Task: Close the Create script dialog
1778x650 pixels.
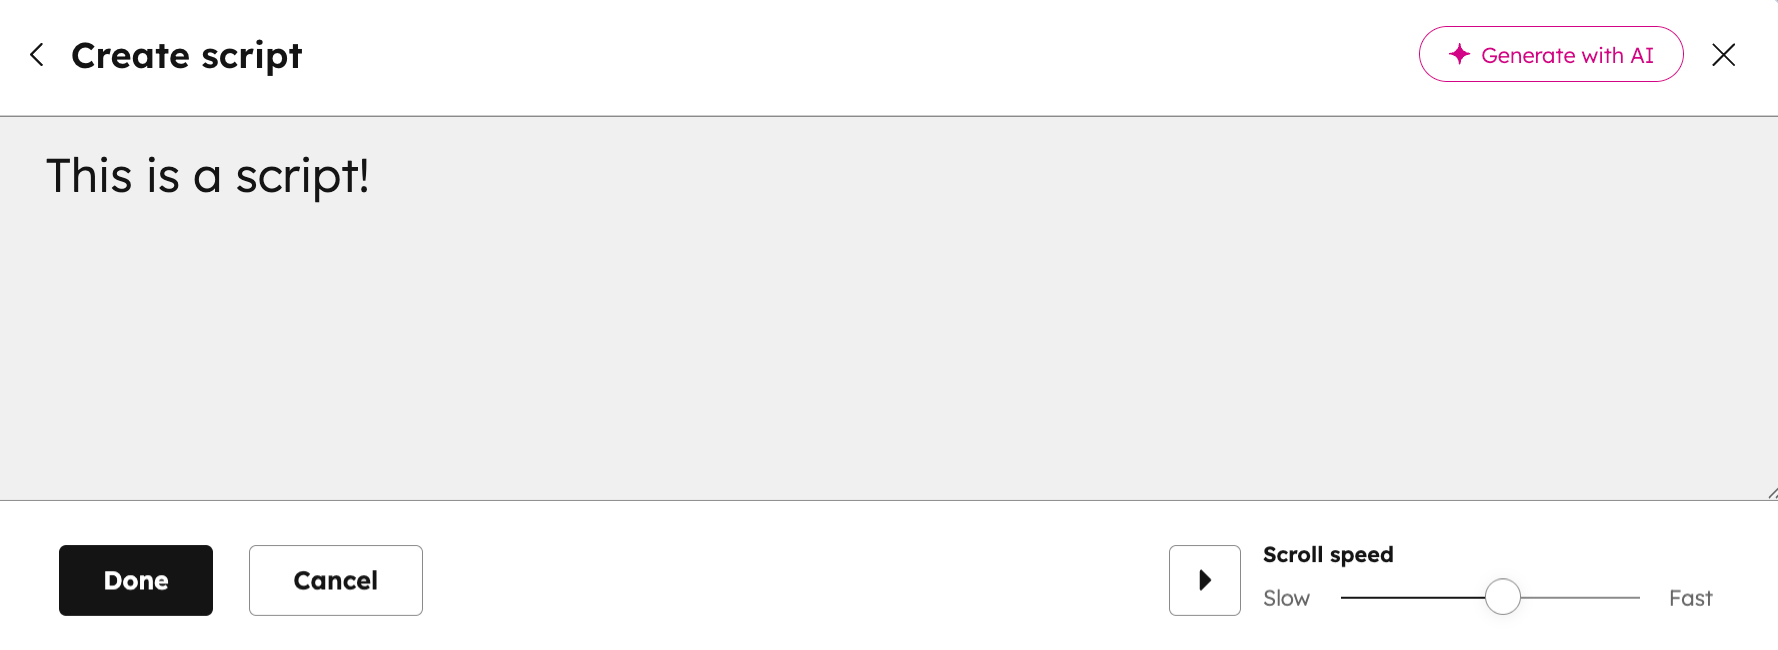Action: coord(1723,55)
